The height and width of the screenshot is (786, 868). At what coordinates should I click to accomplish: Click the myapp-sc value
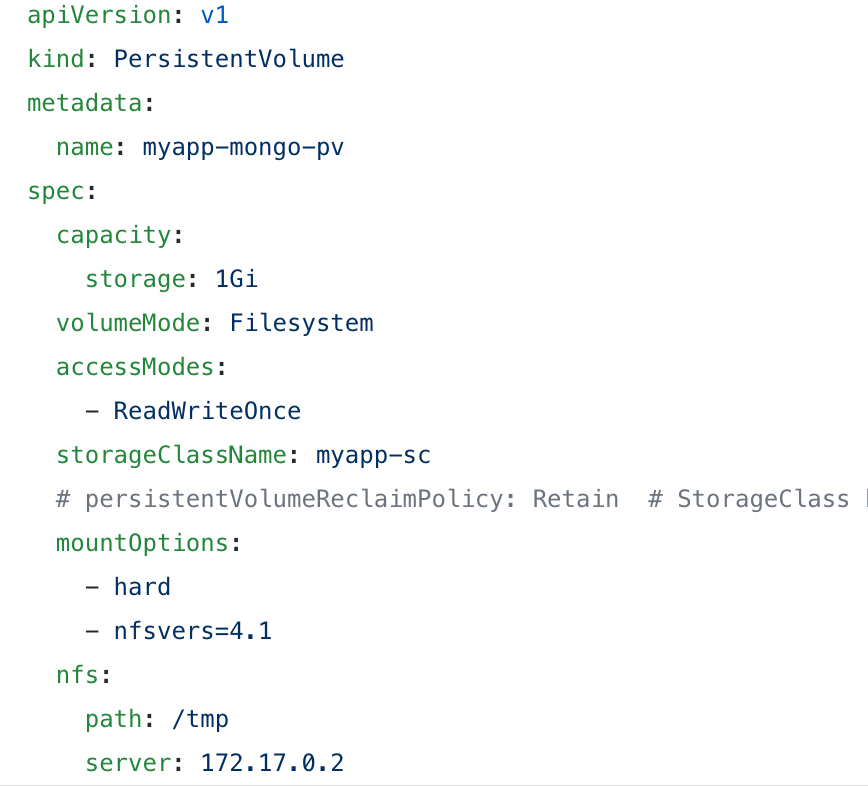373,455
